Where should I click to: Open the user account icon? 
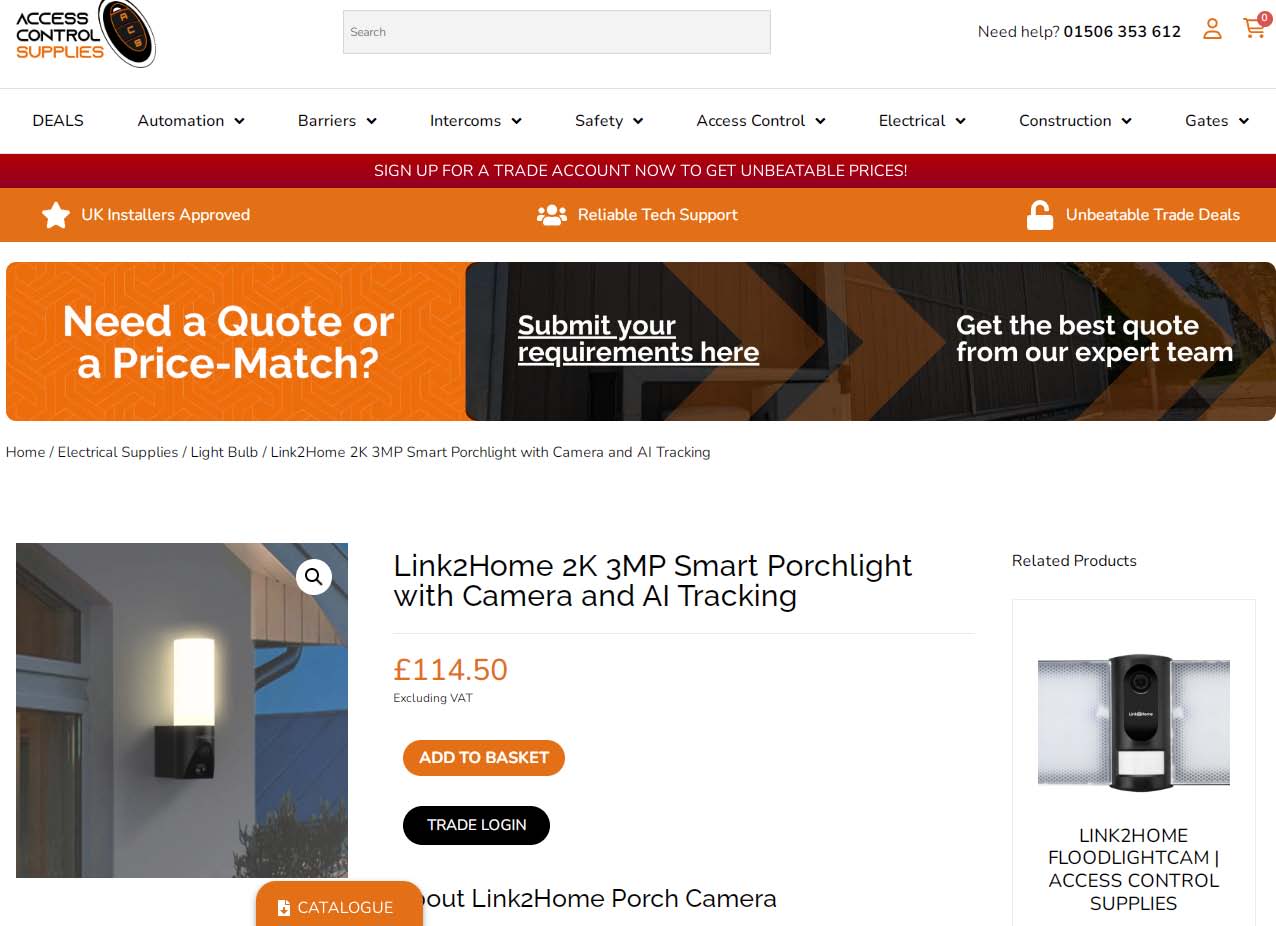coord(1212,29)
